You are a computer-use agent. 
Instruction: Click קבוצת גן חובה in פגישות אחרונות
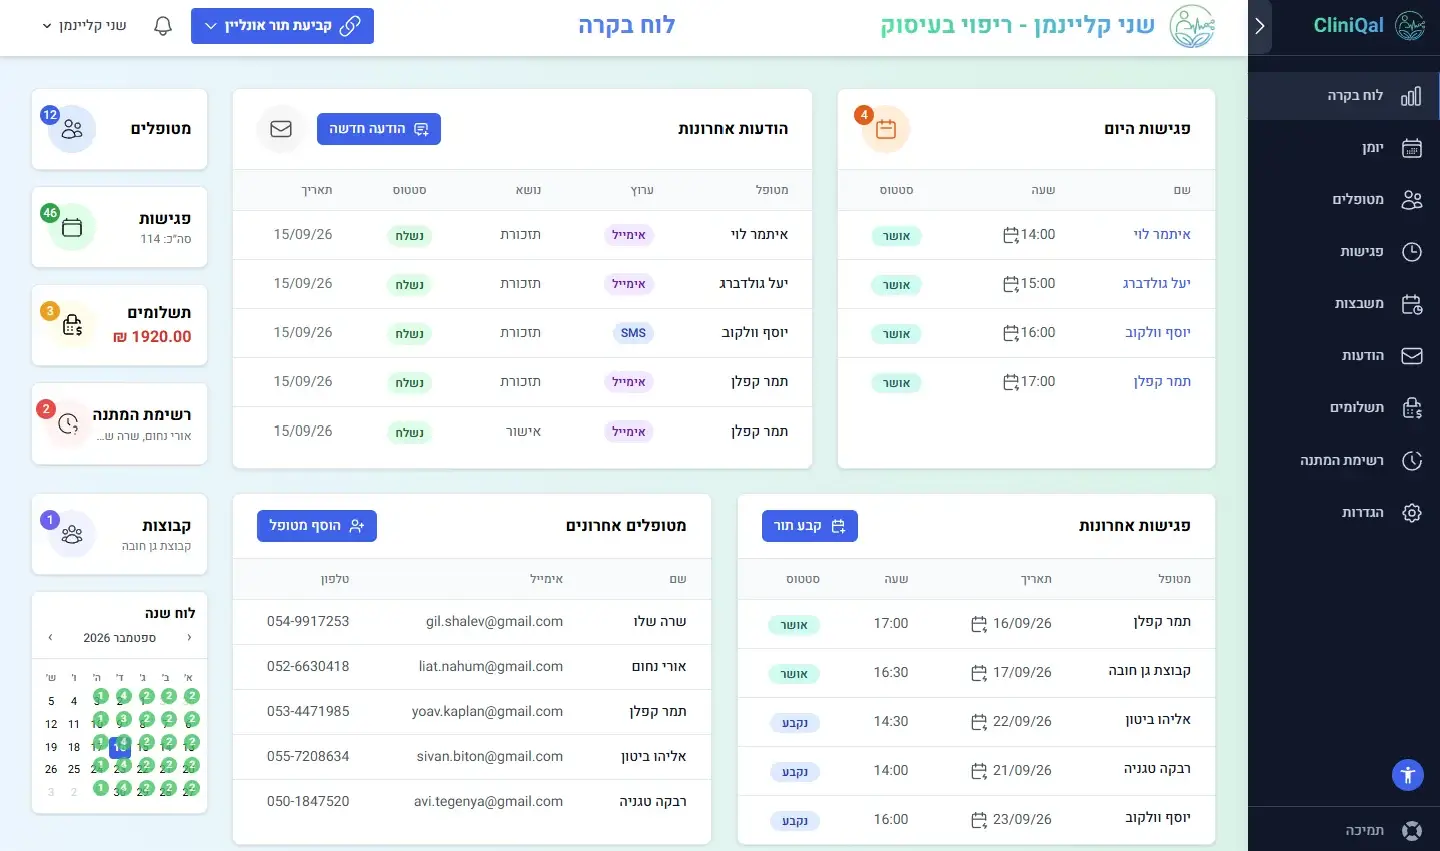click(1150, 671)
